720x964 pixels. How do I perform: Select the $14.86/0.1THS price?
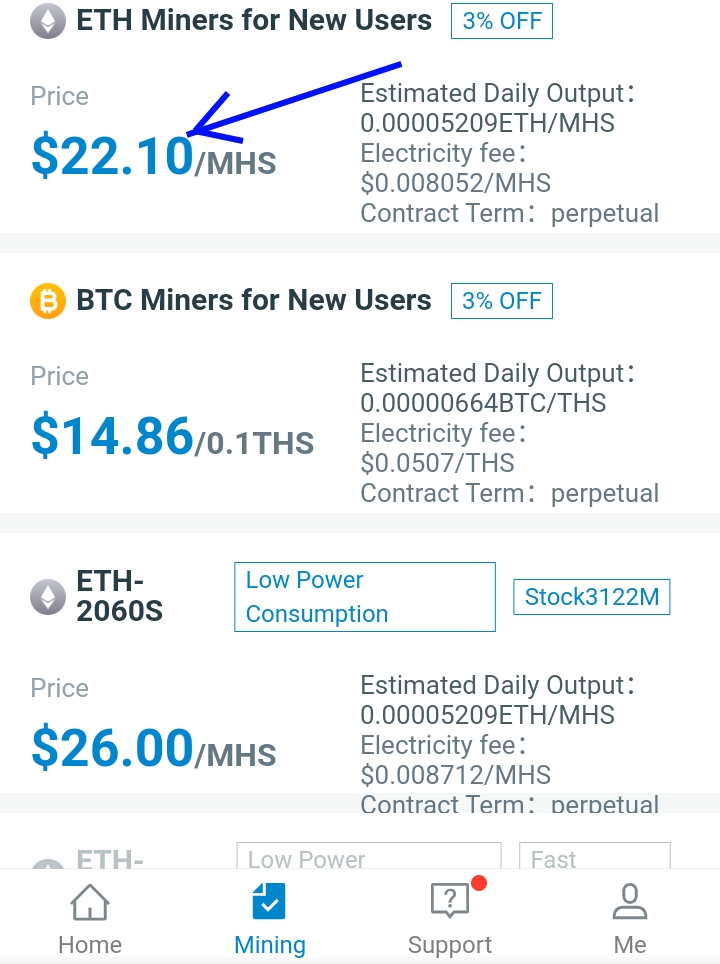coord(172,438)
